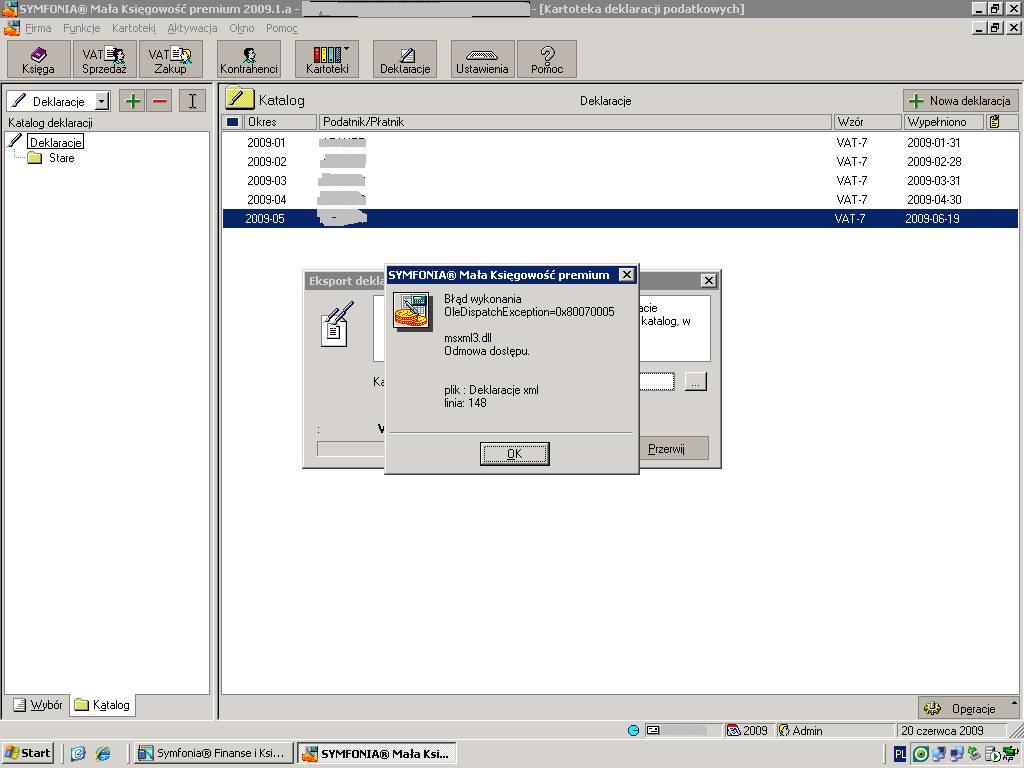Open the Pomoc toolbar button

[x=547, y=59]
